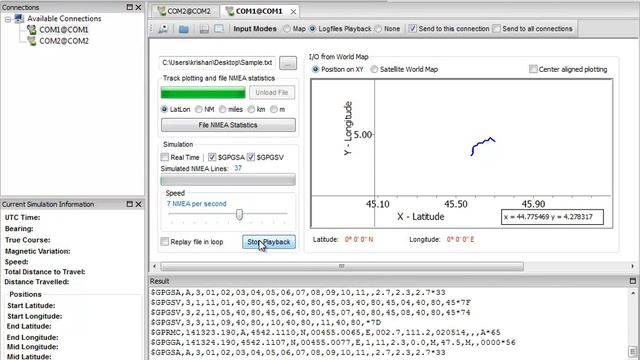Screen dimensions: 640x360
Task: Select the None input mode
Action: [x=378, y=29]
